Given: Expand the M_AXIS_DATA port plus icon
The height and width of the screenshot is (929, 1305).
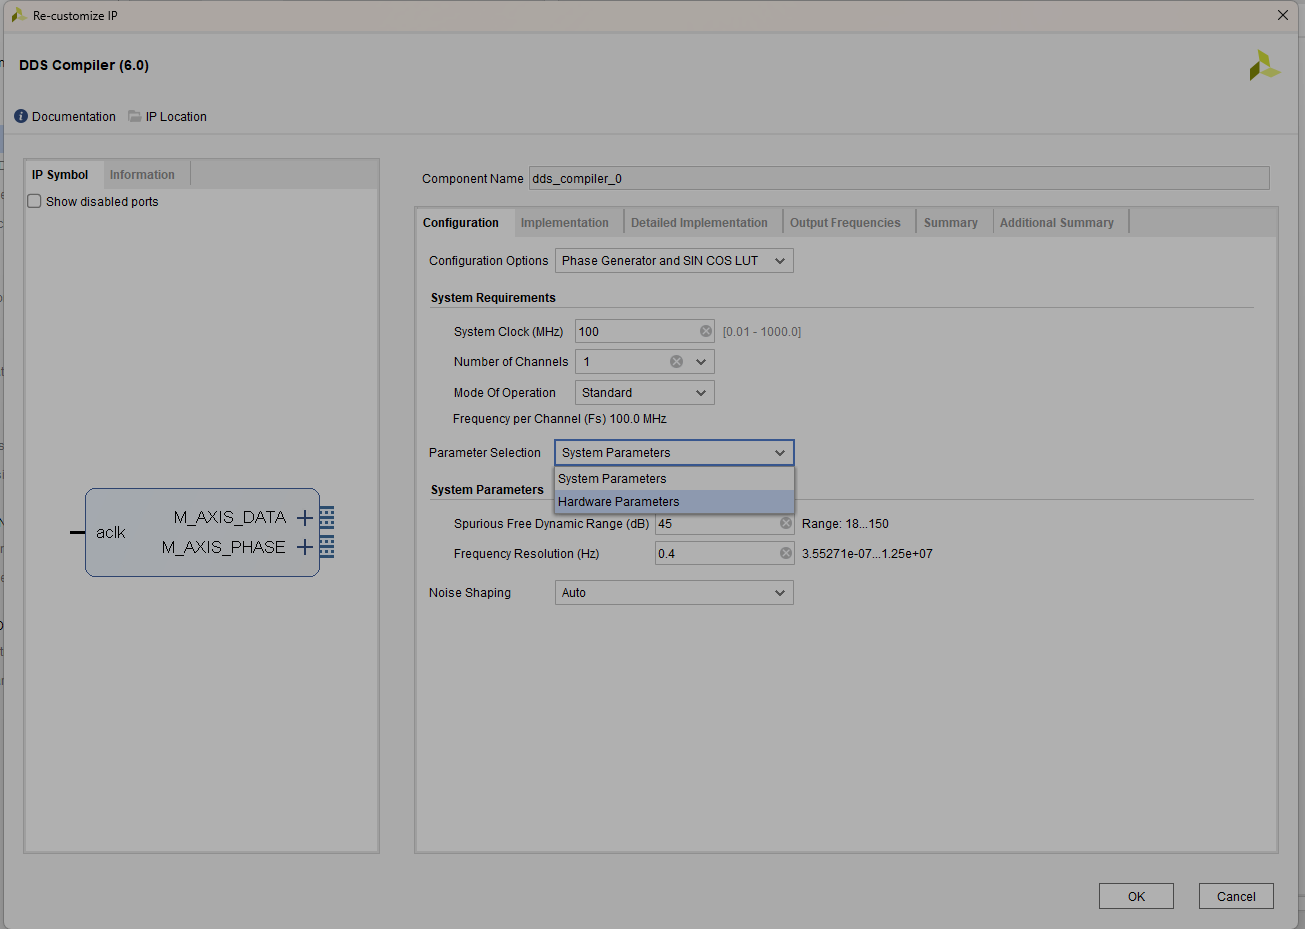Looking at the screenshot, I should [x=305, y=518].
